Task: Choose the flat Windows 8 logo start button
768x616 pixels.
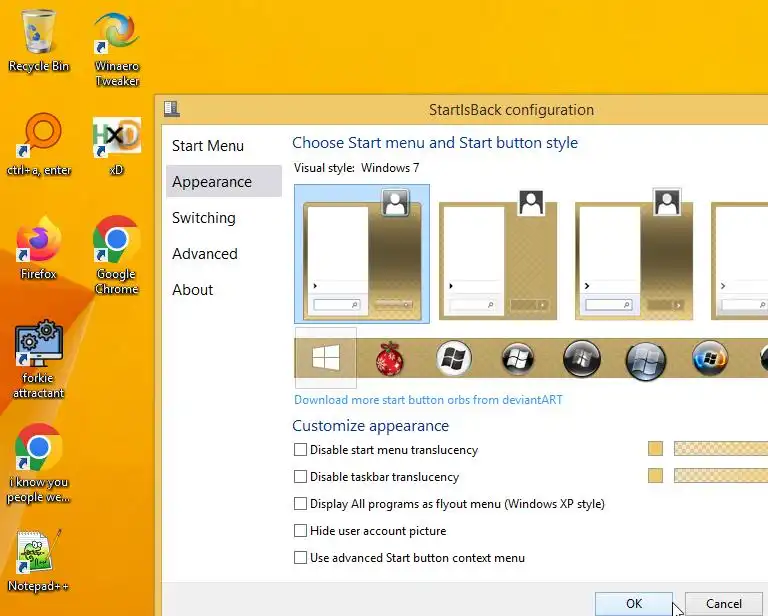Action: 326,358
